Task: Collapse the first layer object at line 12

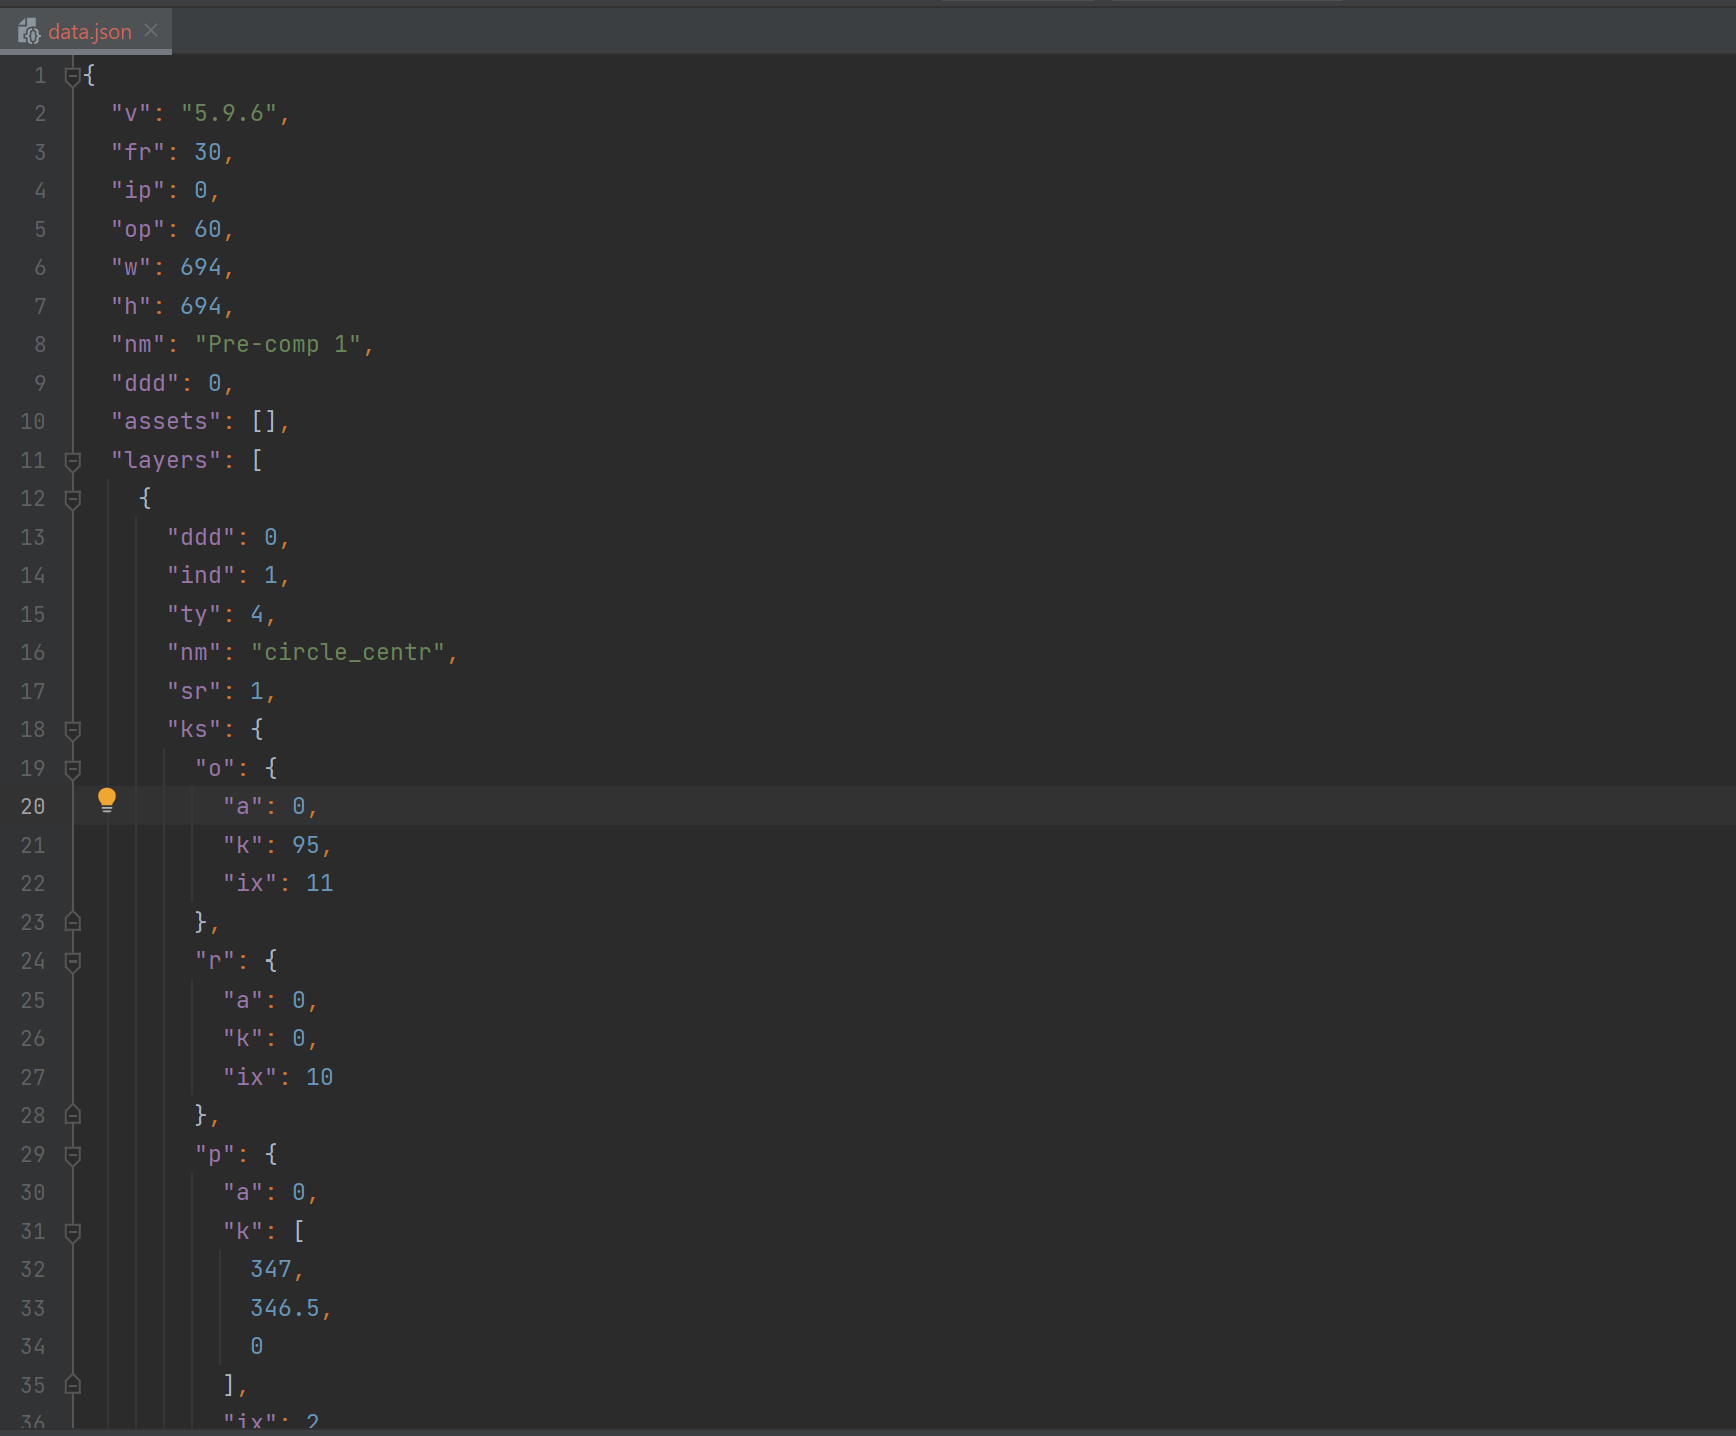Action: (x=71, y=498)
